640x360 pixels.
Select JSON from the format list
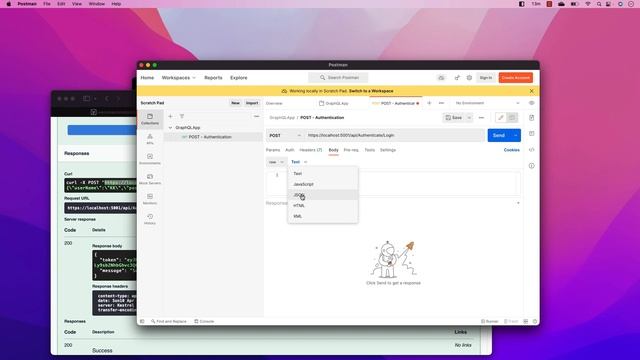[x=323, y=195]
